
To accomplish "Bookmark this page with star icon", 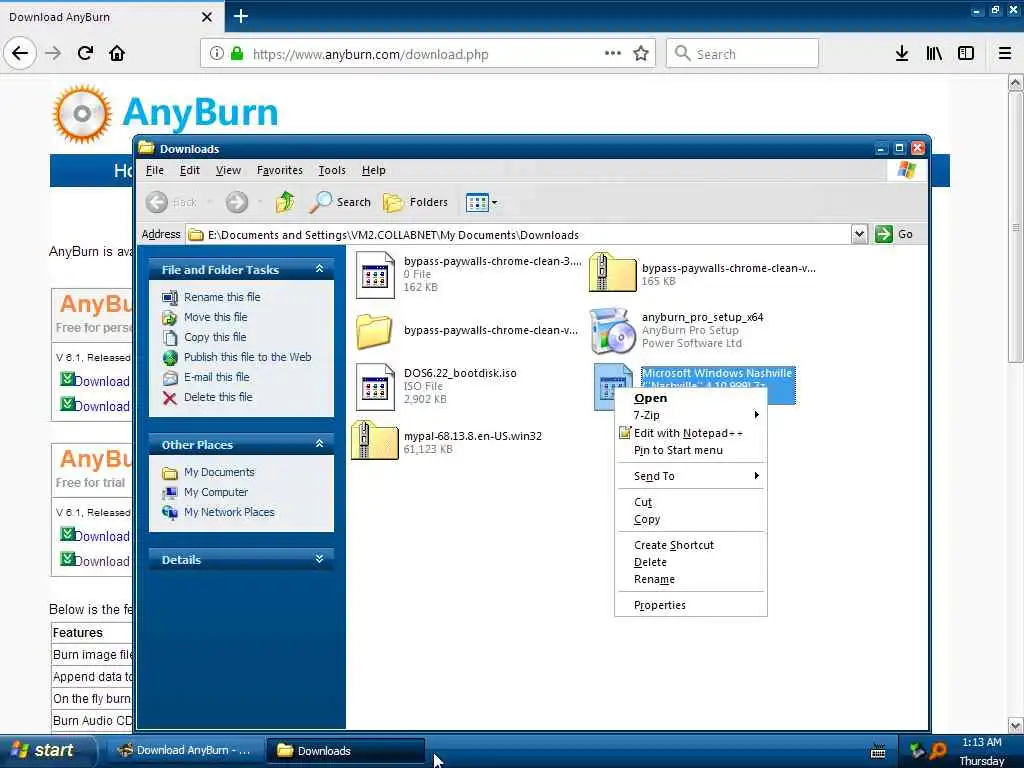I will (x=641, y=54).
